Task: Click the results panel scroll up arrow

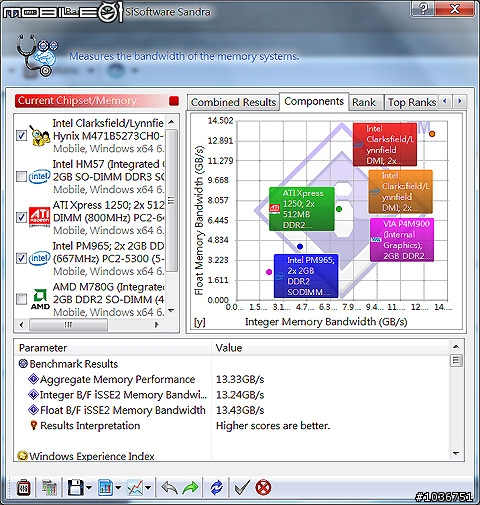Action: click(456, 347)
